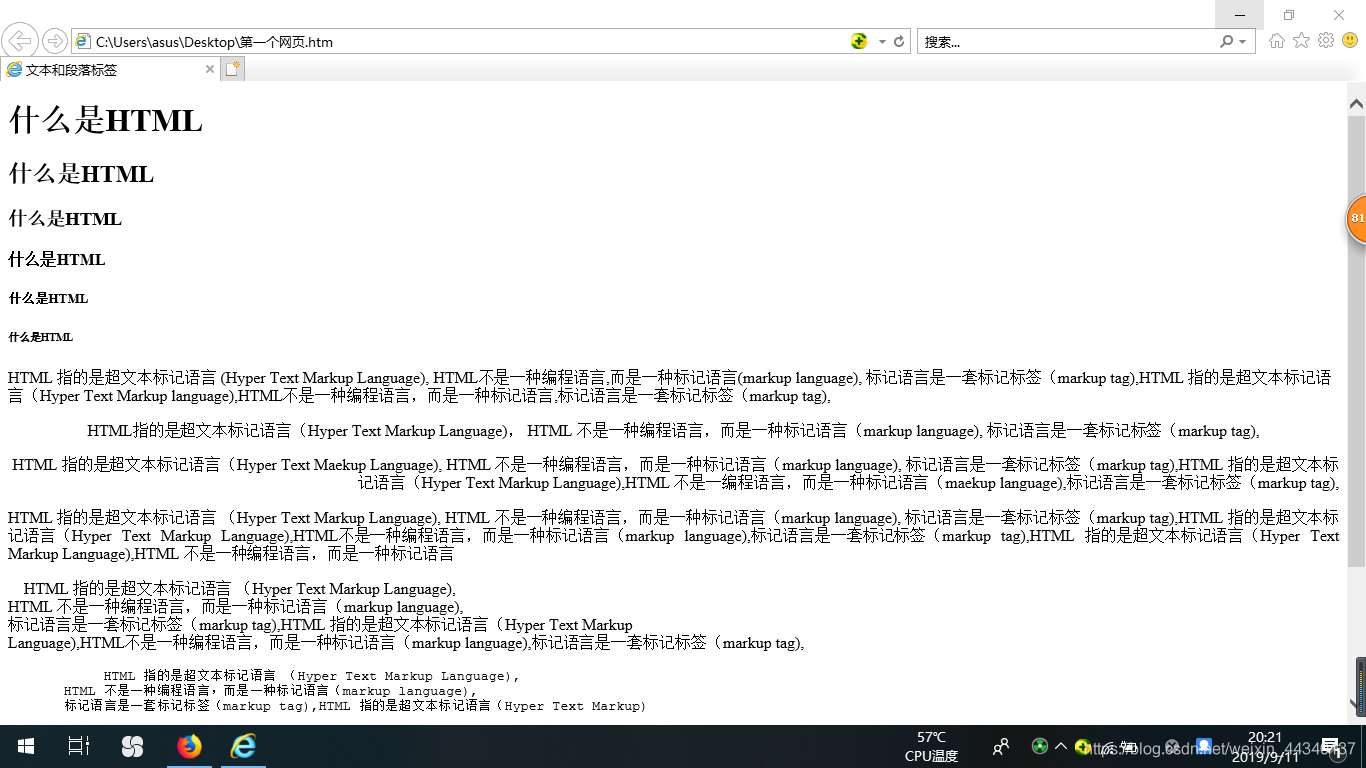The image size is (1366, 768).
Task: Select the 文本和段落标签 tab
Action: pos(110,69)
